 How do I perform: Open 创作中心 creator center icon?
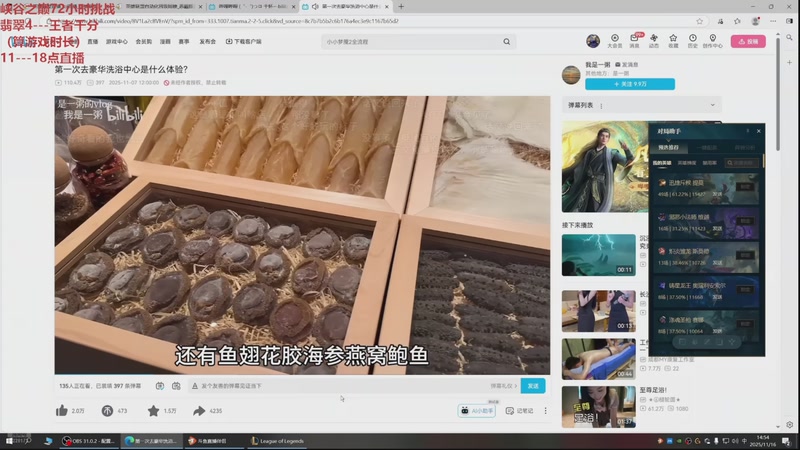712,41
